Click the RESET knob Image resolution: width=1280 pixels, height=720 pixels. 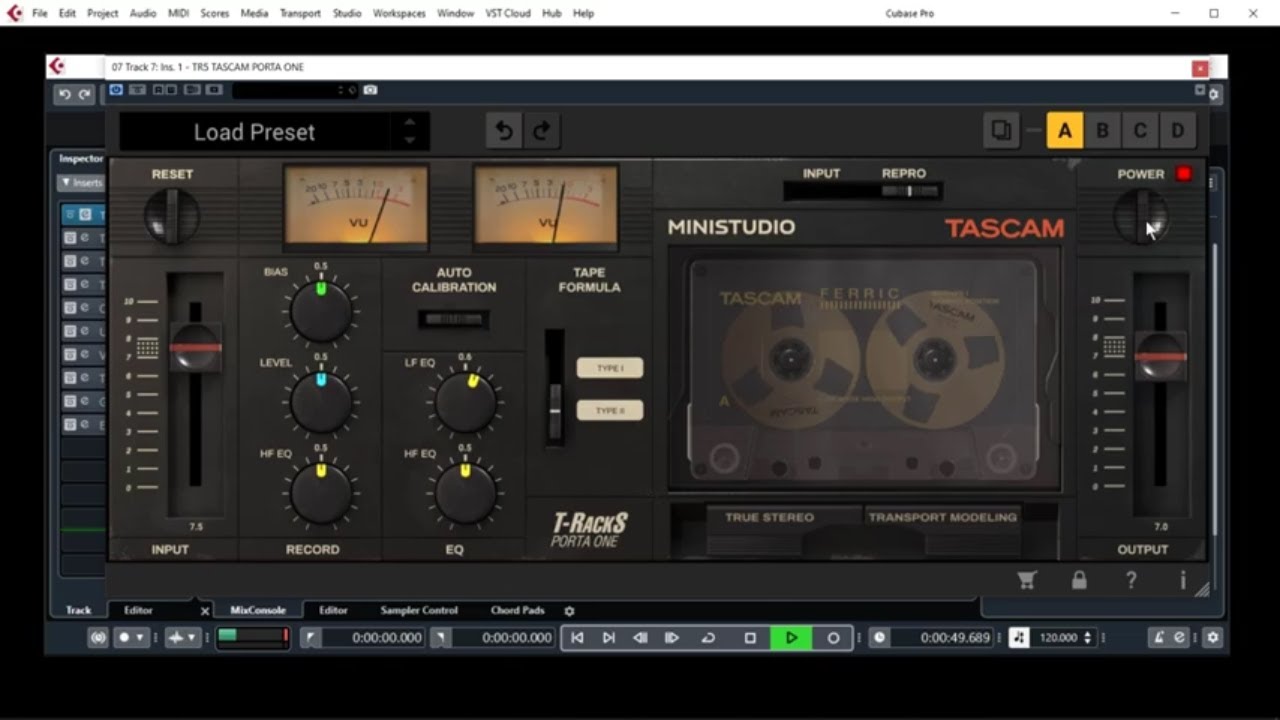pyautogui.click(x=172, y=215)
